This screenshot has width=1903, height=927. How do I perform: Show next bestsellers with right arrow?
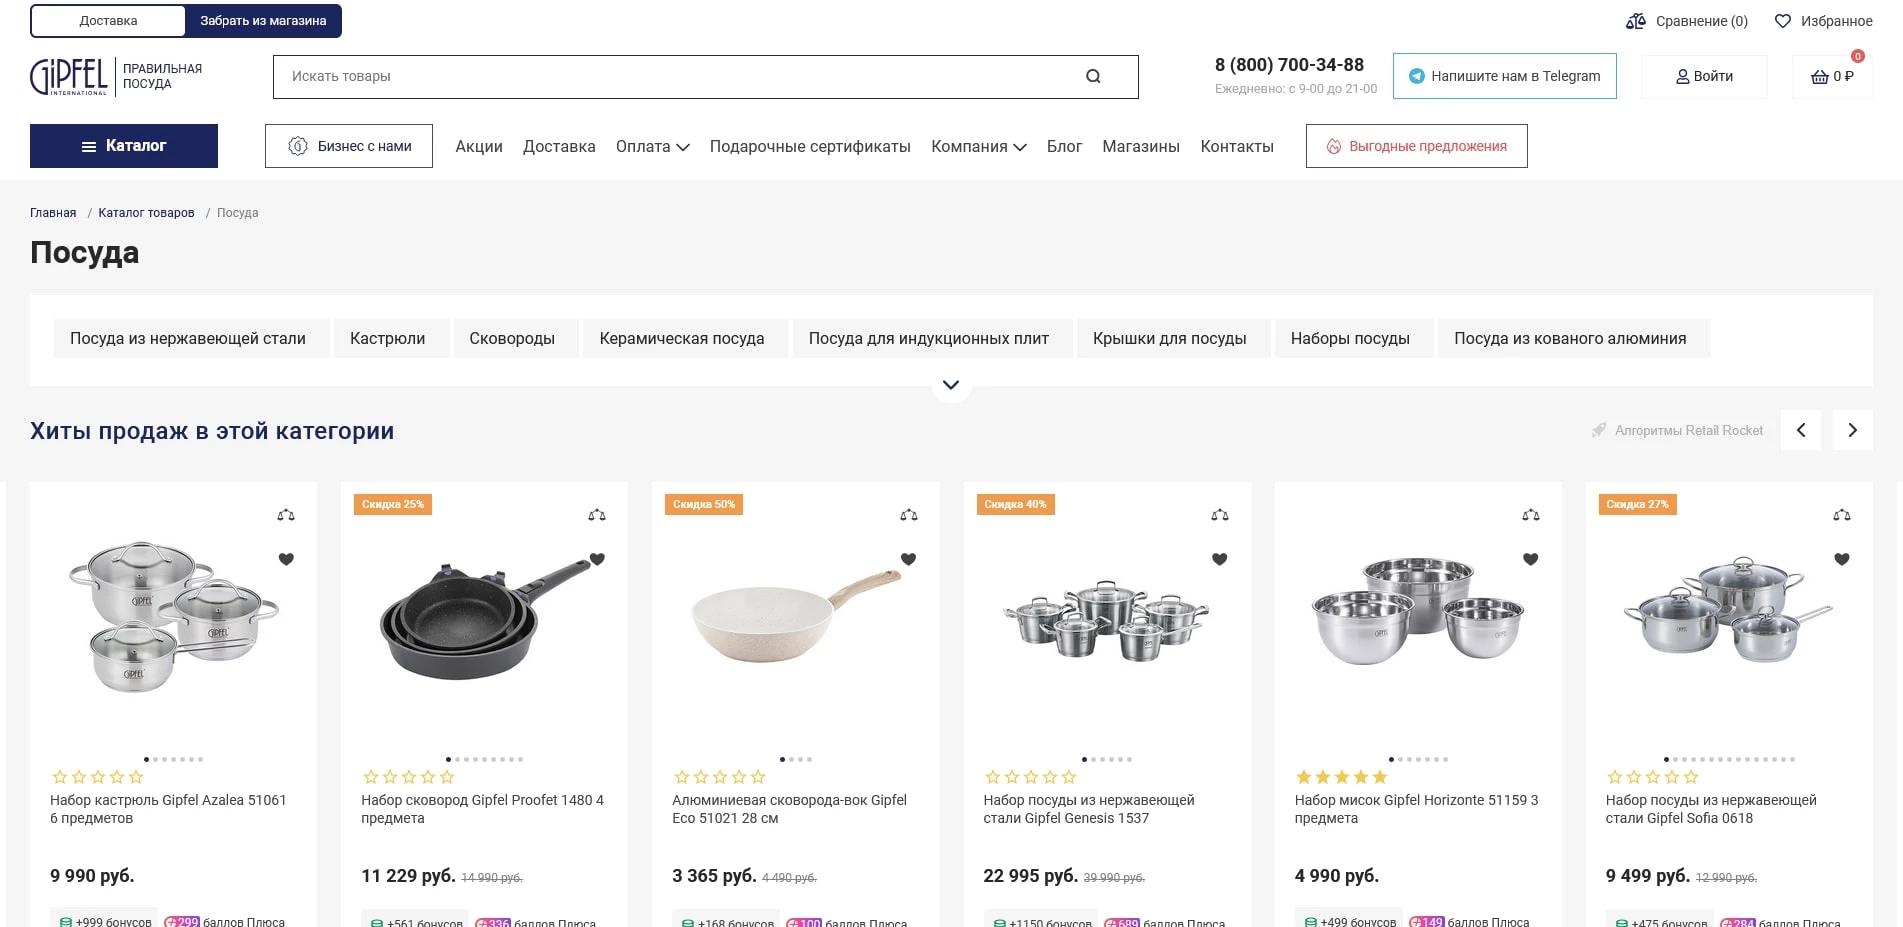(x=1852, y=430)
